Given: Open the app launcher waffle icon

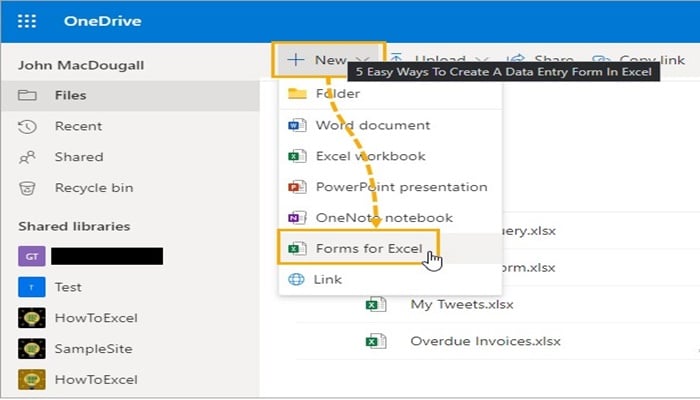Looking at the screenshot, I should pos(27,21).
